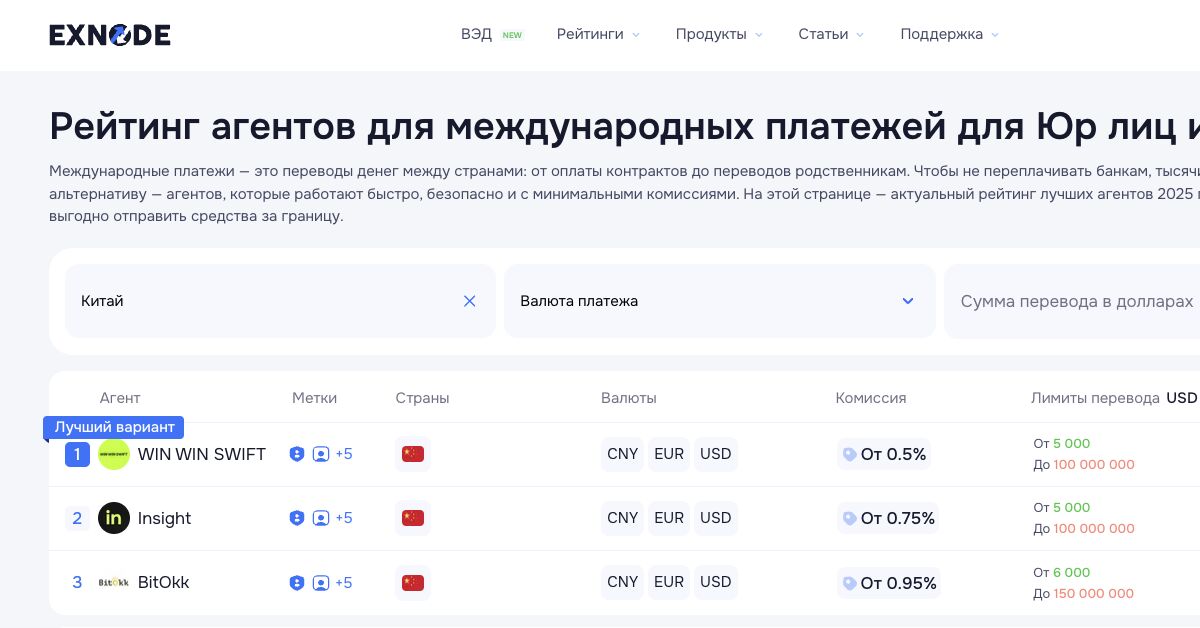Open the ВЭД section link
Screen dimensions: 1200x628
pyautogui.click(x=477, y=34)
